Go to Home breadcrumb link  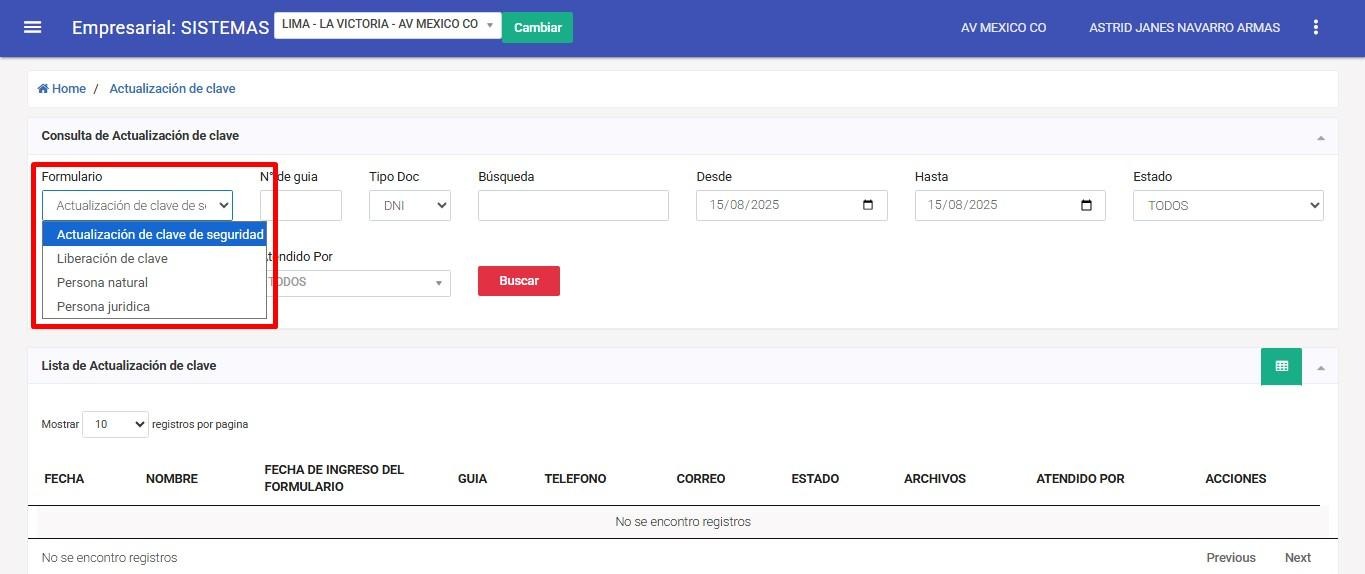coord(62,89)
